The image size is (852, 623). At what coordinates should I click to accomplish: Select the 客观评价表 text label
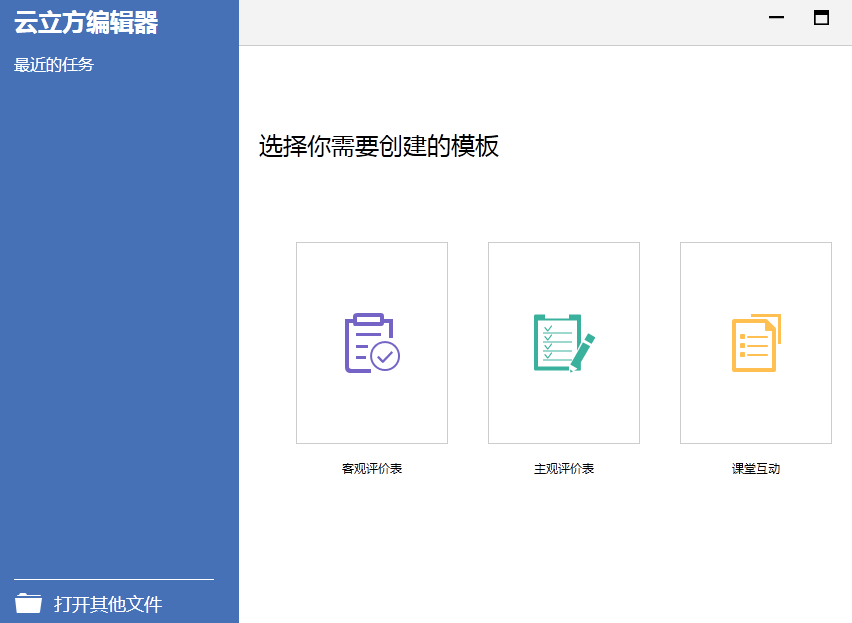[372, 468]
